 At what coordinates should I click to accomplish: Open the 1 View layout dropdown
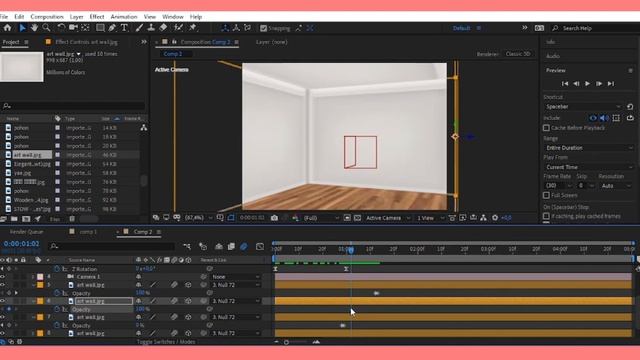(430, 218)
